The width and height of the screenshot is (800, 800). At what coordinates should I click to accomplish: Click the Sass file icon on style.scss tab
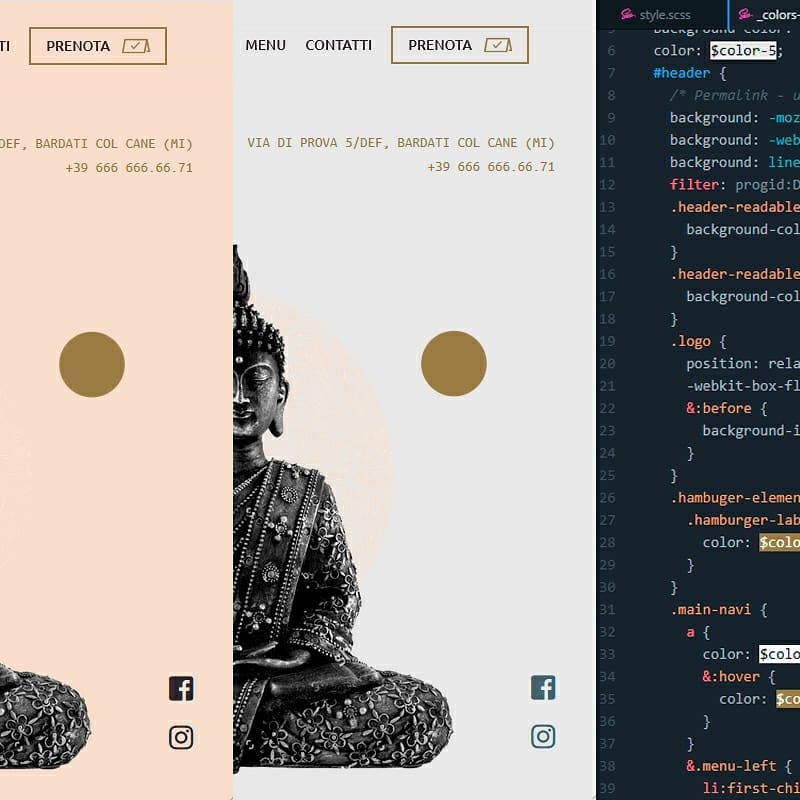point(628,14)
